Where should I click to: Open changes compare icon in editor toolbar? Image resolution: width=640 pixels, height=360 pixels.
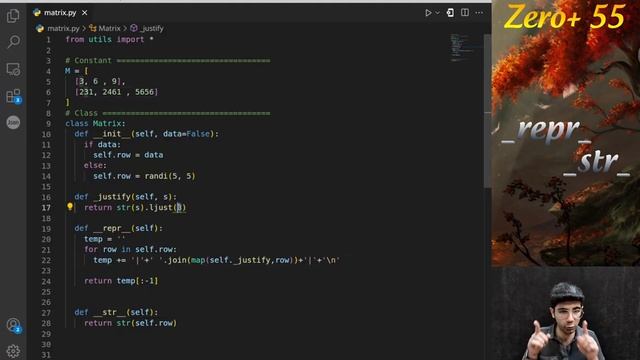click(450, 13)
